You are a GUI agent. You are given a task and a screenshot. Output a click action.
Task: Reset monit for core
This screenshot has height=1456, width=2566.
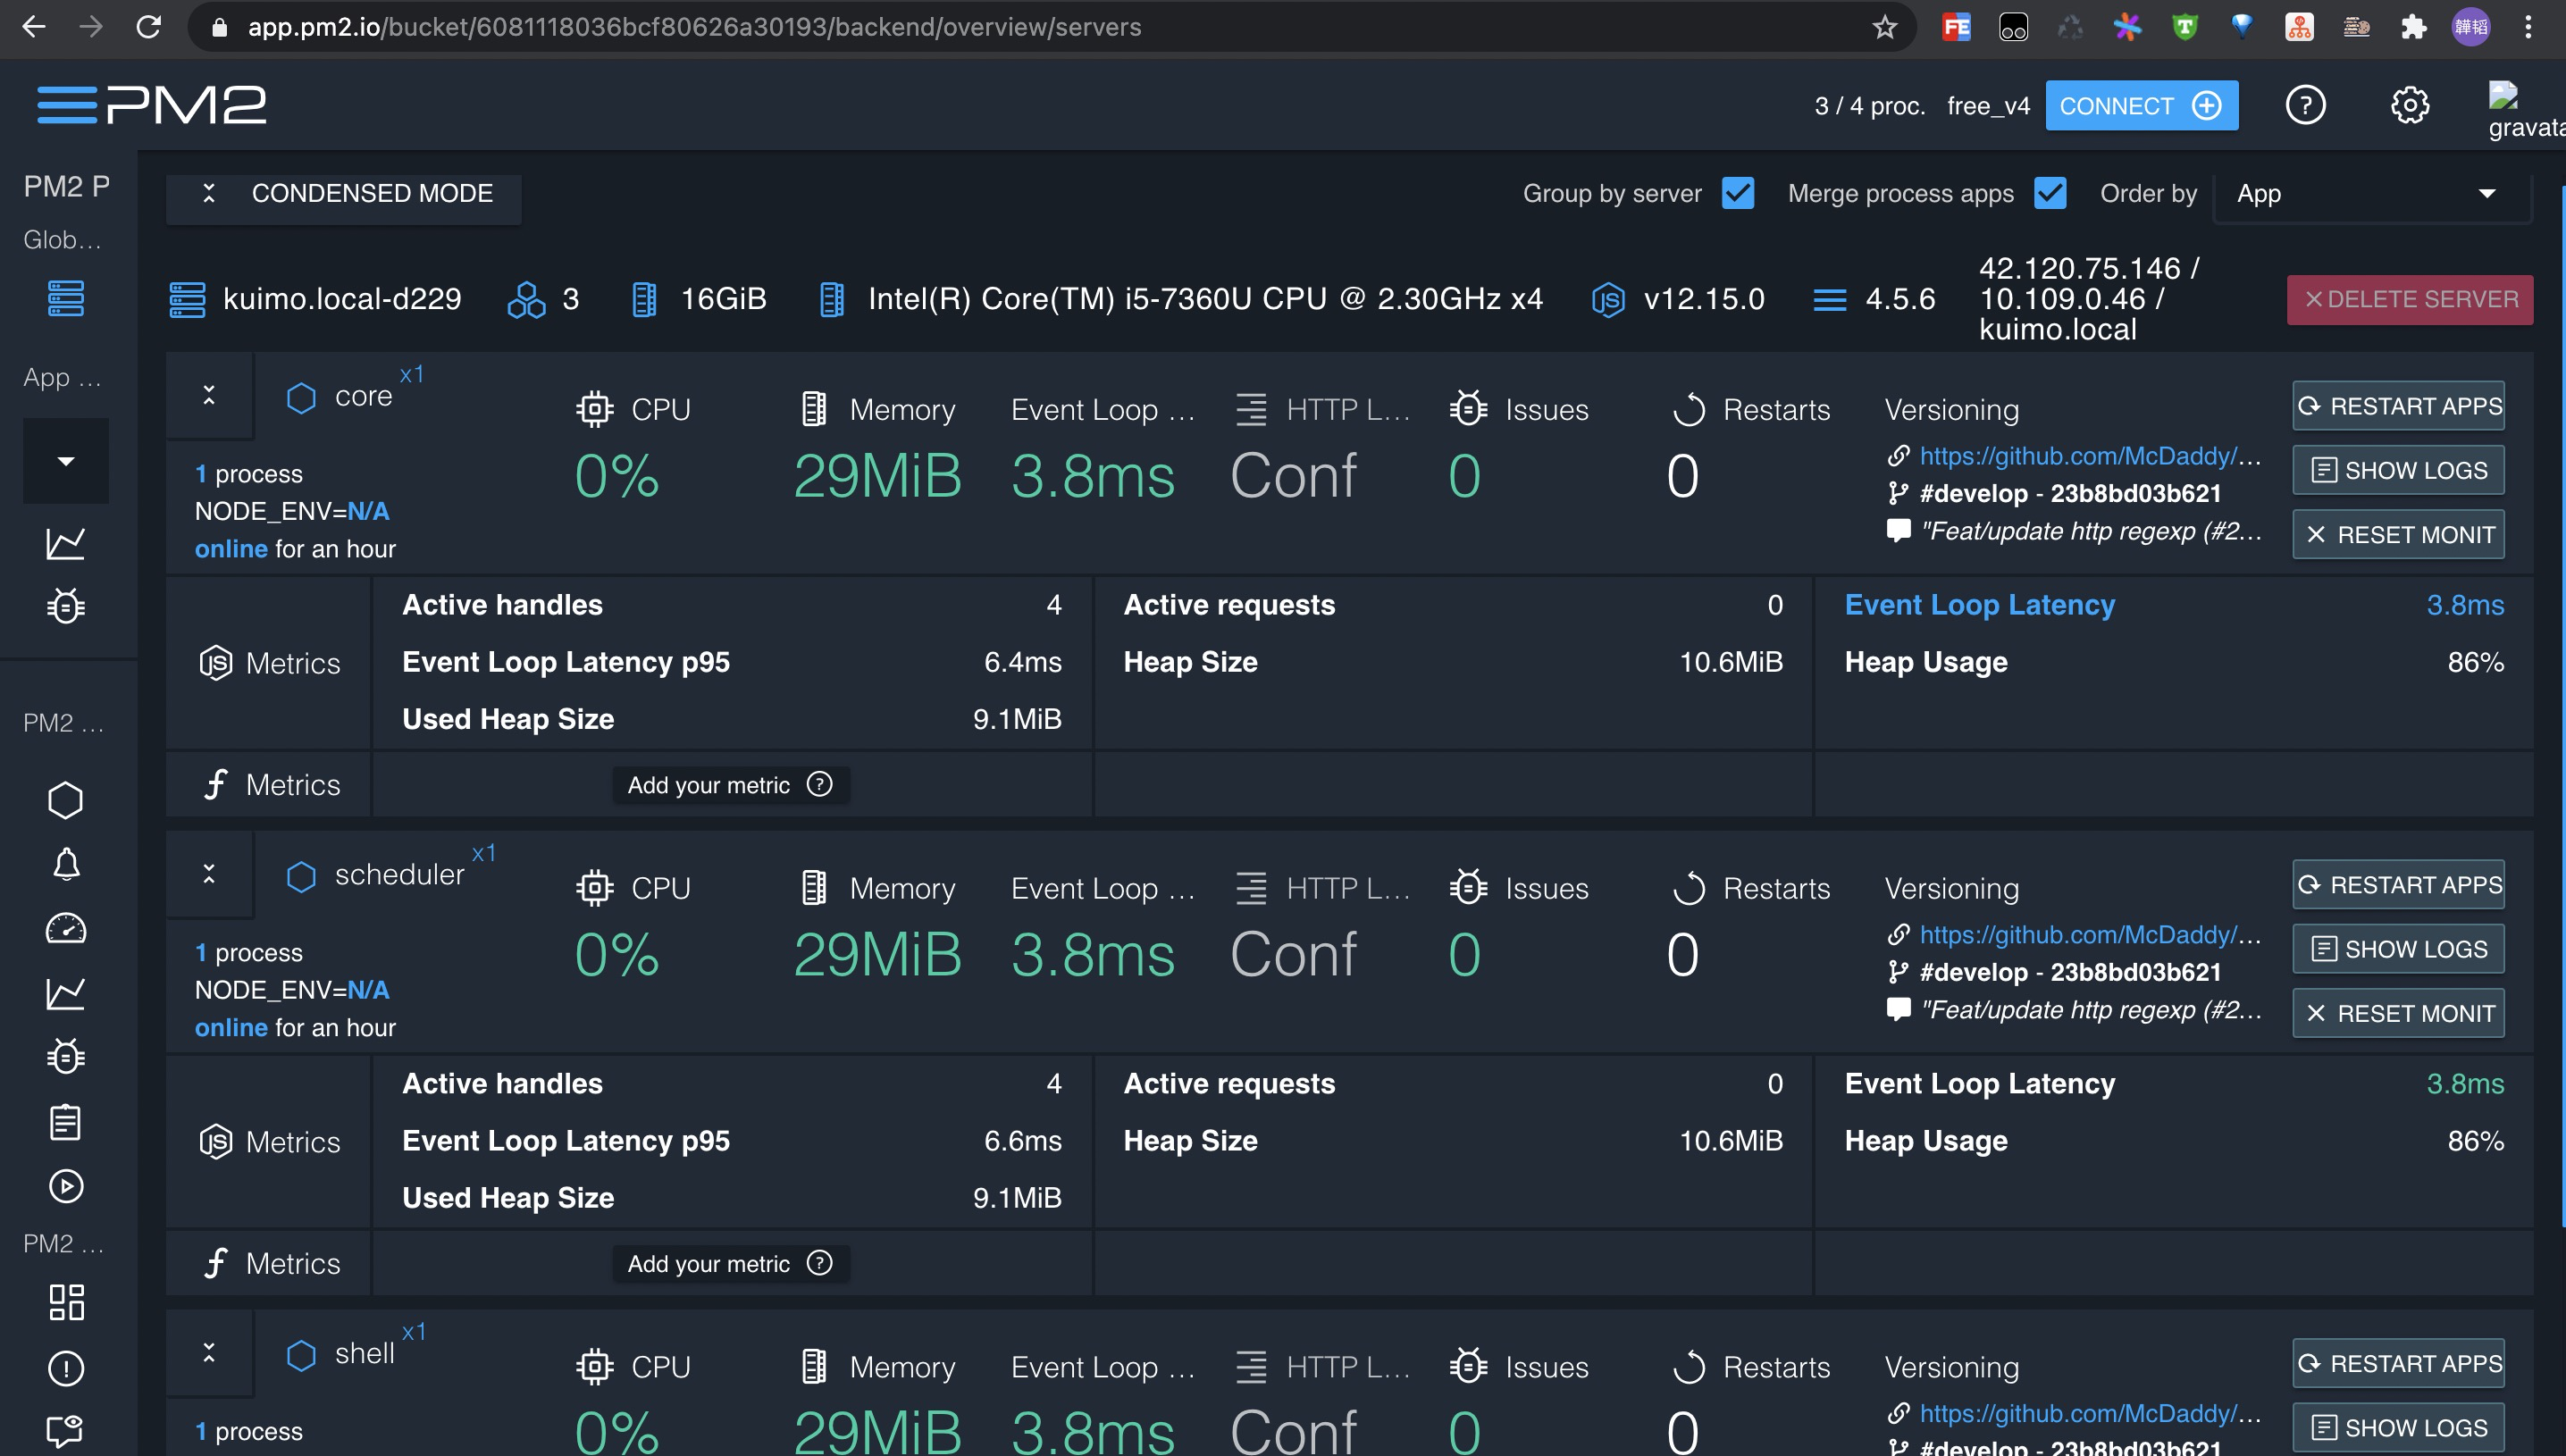point(2398,534)
